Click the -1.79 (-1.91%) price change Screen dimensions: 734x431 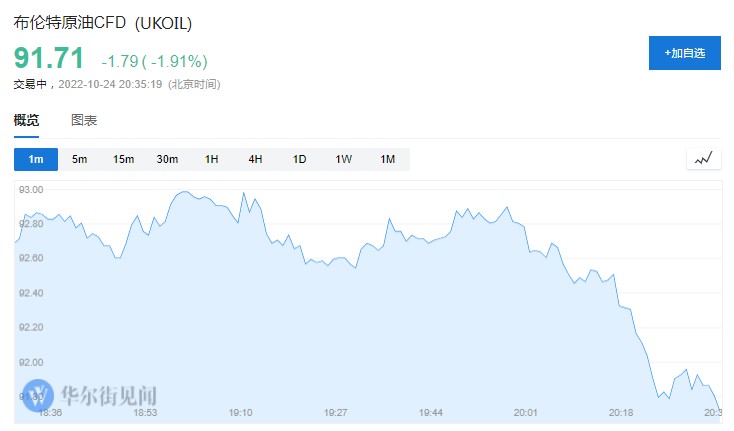click(x=159, y=60)
